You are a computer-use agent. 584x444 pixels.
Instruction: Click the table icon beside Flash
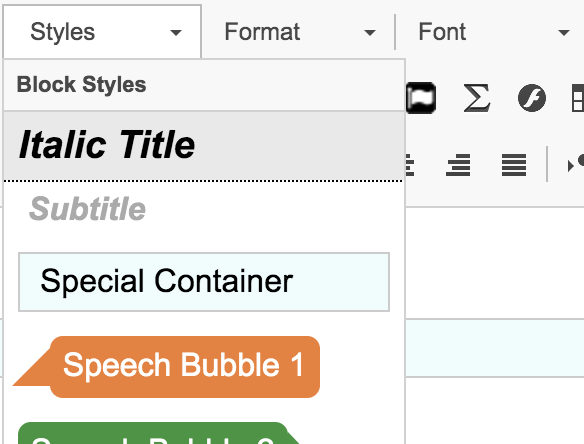(x=578, y=98)
